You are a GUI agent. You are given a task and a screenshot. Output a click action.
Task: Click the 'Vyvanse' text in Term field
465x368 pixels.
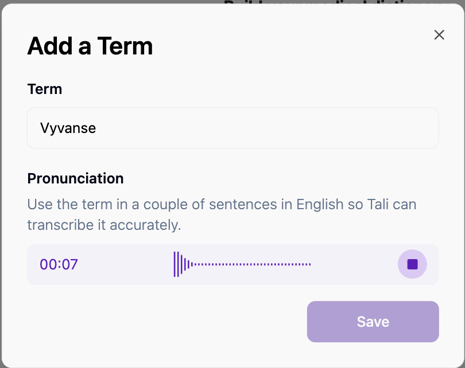click(x=68, y=128)
